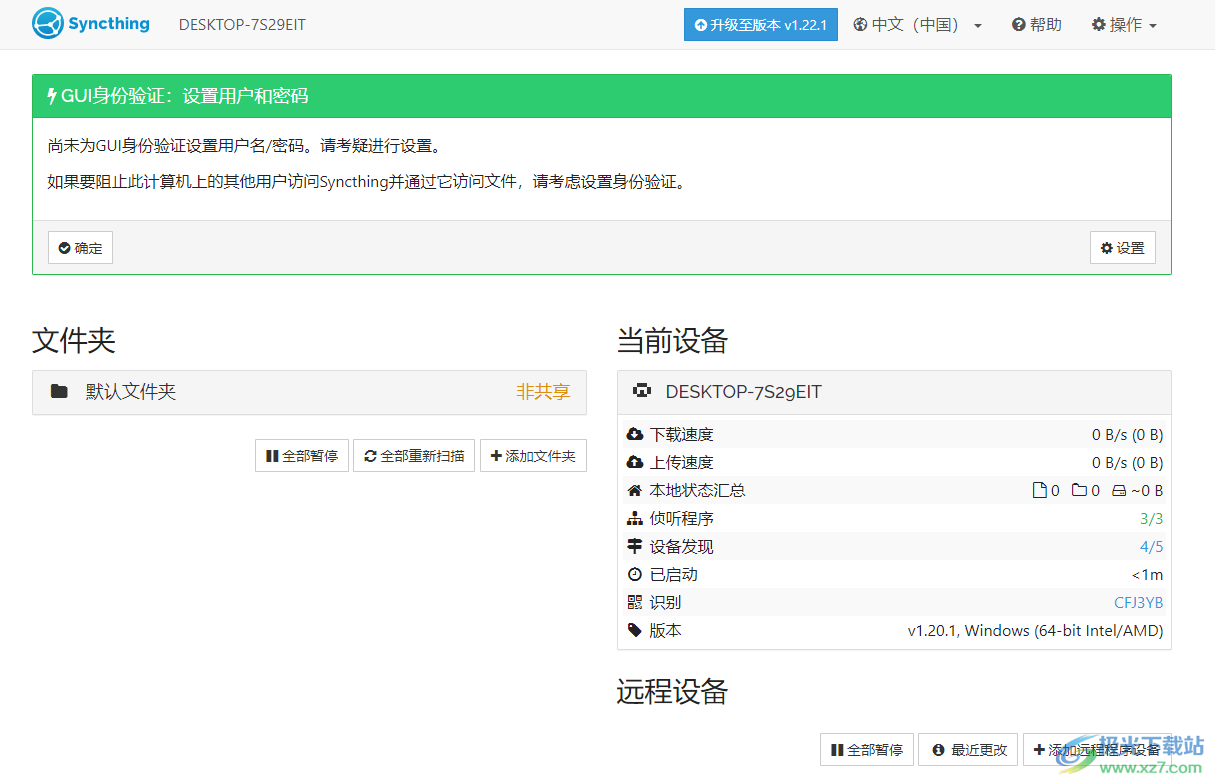Viewport: 1215px width, 784px height.
Task: Click the pause icon on folders 全部暂停
Action: point(272,456)
